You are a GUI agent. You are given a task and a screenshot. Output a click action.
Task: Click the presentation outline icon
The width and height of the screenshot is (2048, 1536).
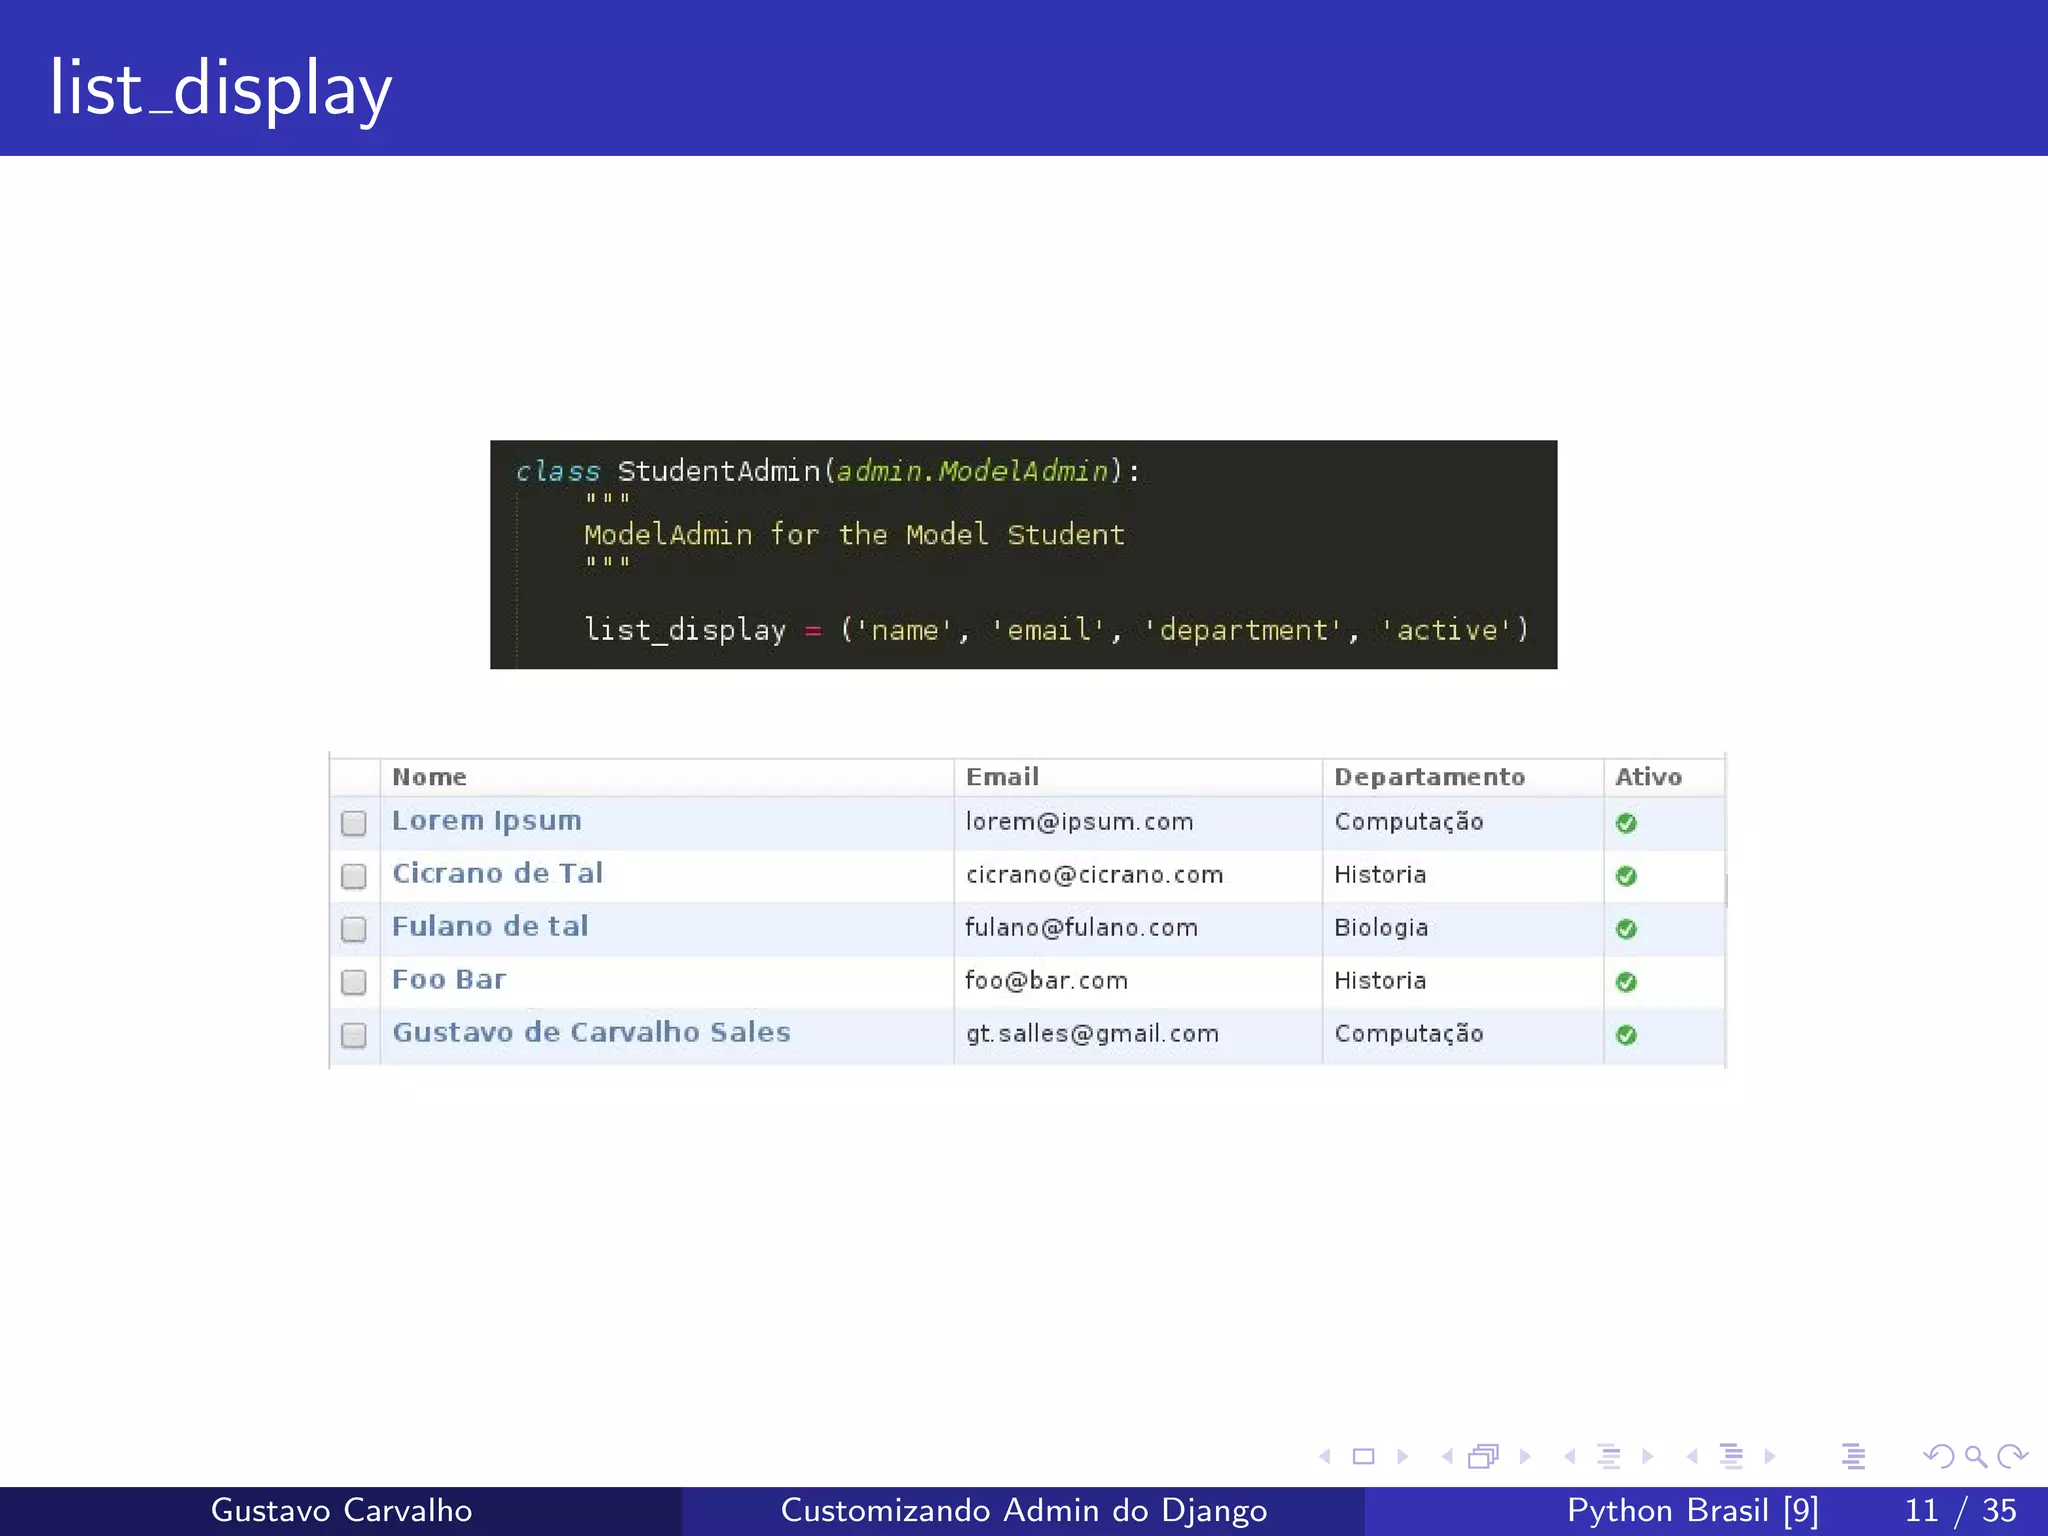(1853, 1457)
